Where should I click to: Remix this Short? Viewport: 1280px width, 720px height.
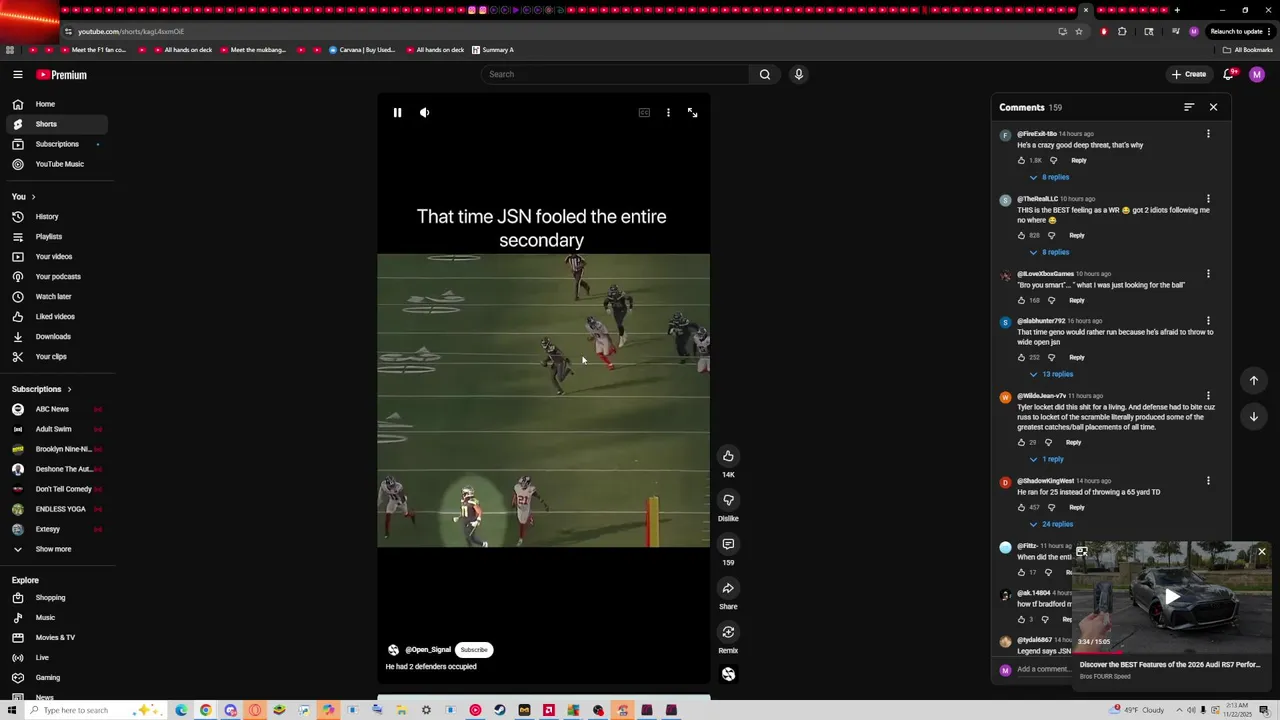click(728, 632)
